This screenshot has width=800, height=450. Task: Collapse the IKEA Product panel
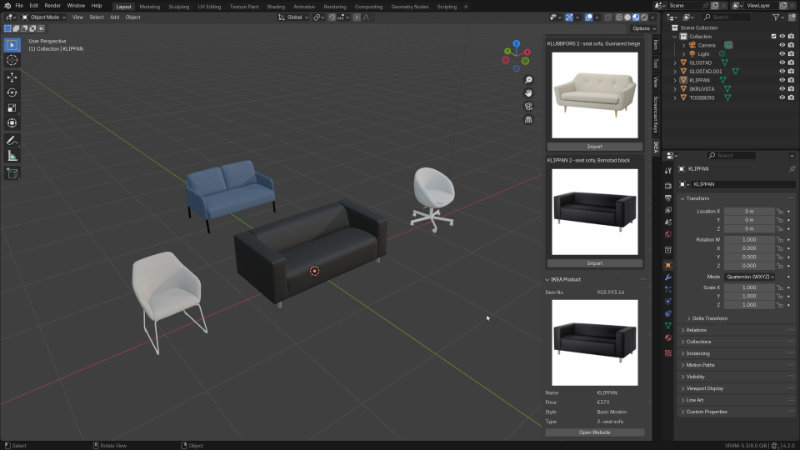547,280
